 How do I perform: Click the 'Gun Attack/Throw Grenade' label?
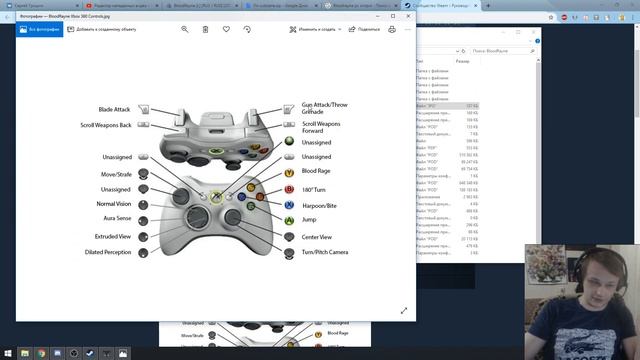pos(324,108)
